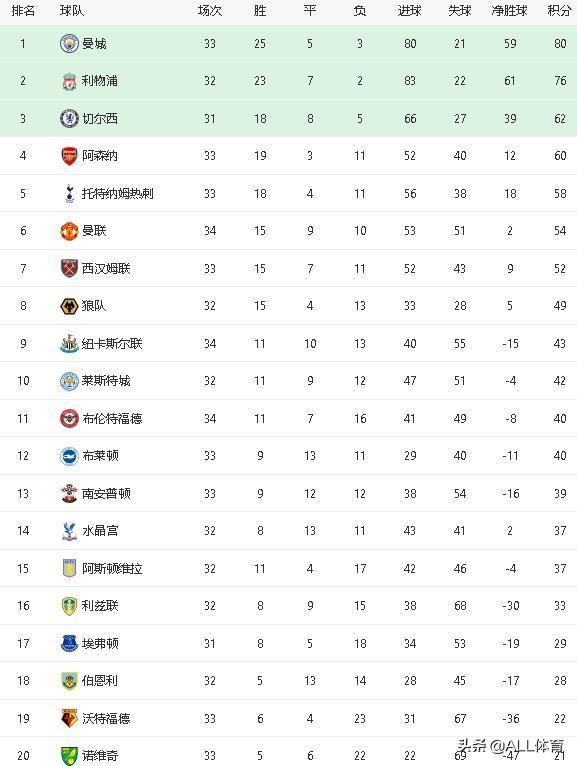Click the Manchester United badge
The height and width of the screenshot is (766, 577).
click(69, 231)
